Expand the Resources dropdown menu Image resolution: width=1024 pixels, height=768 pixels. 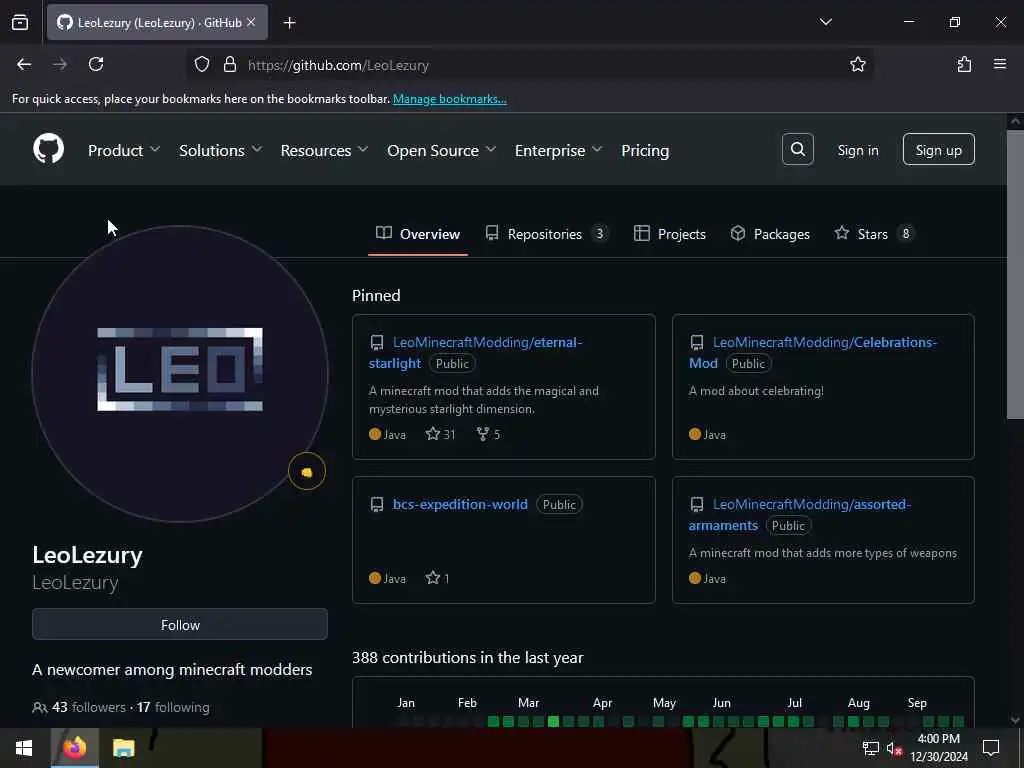click(x=325, y=150)
